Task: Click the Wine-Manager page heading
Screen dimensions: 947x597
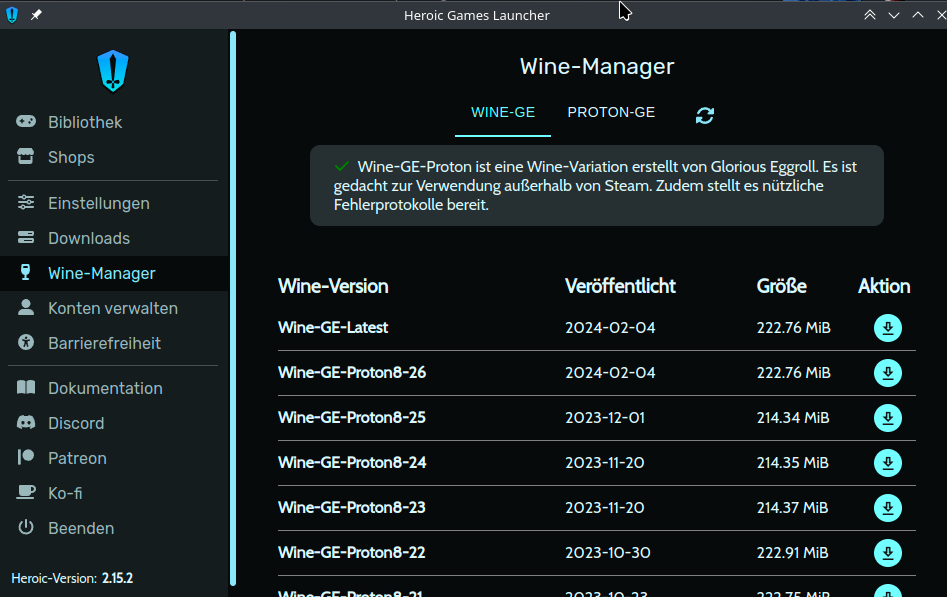Action: [597, 66]
